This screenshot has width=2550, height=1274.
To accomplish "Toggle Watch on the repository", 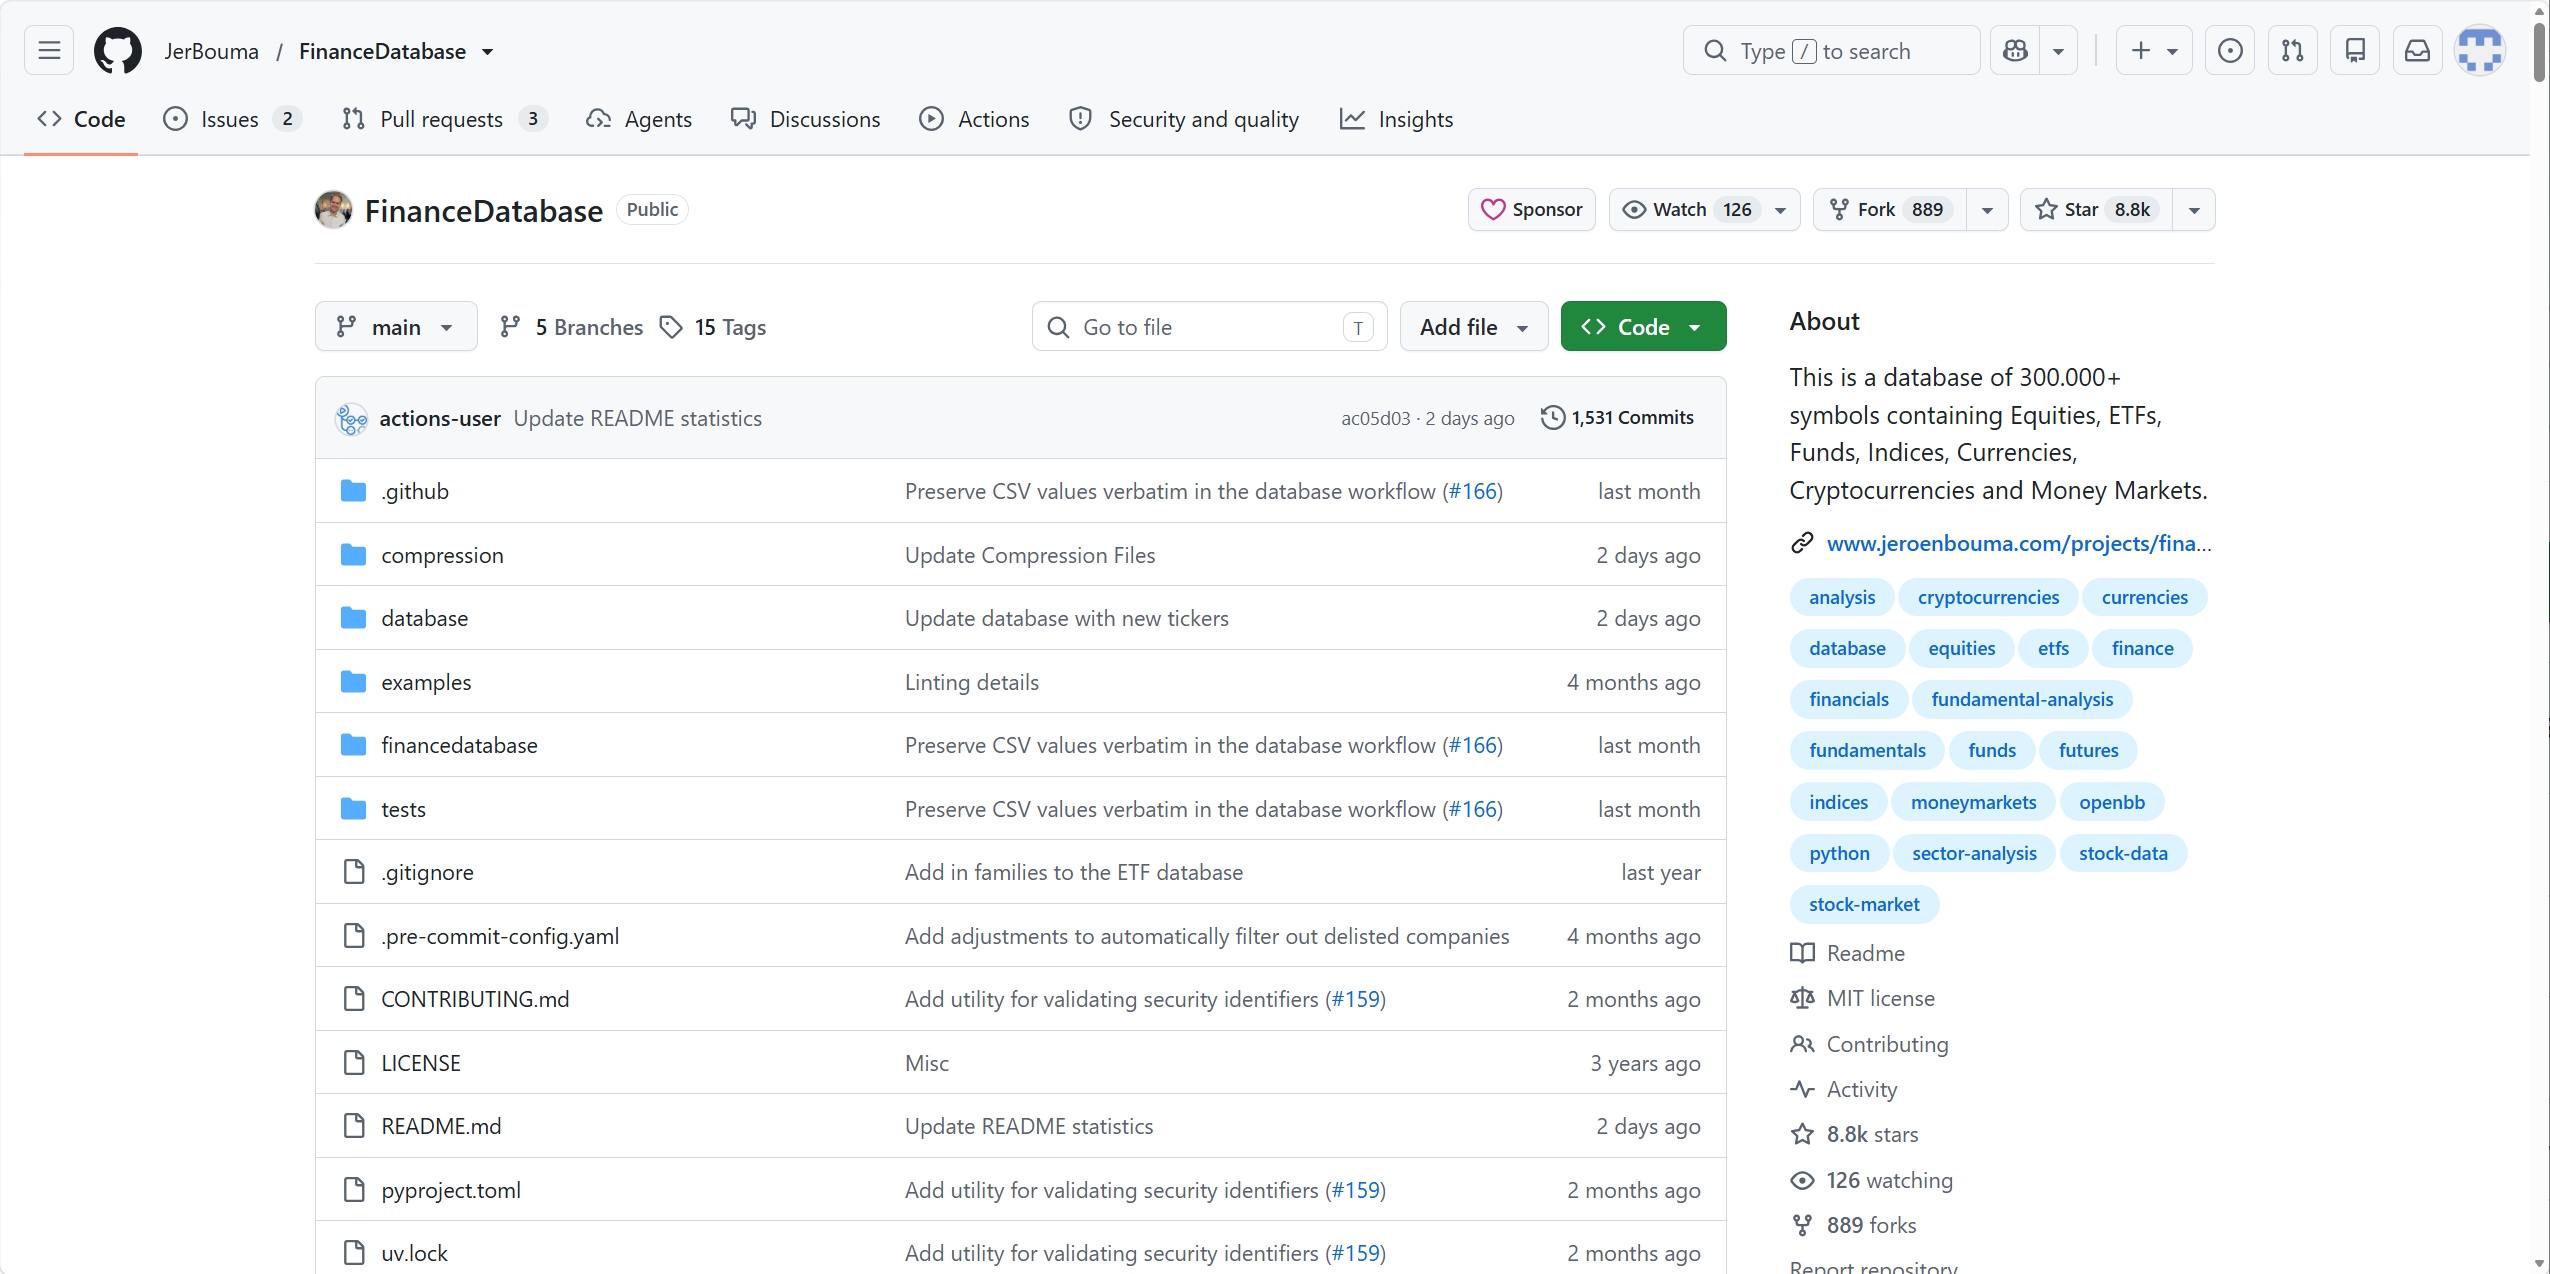I will click(1705, 210).
